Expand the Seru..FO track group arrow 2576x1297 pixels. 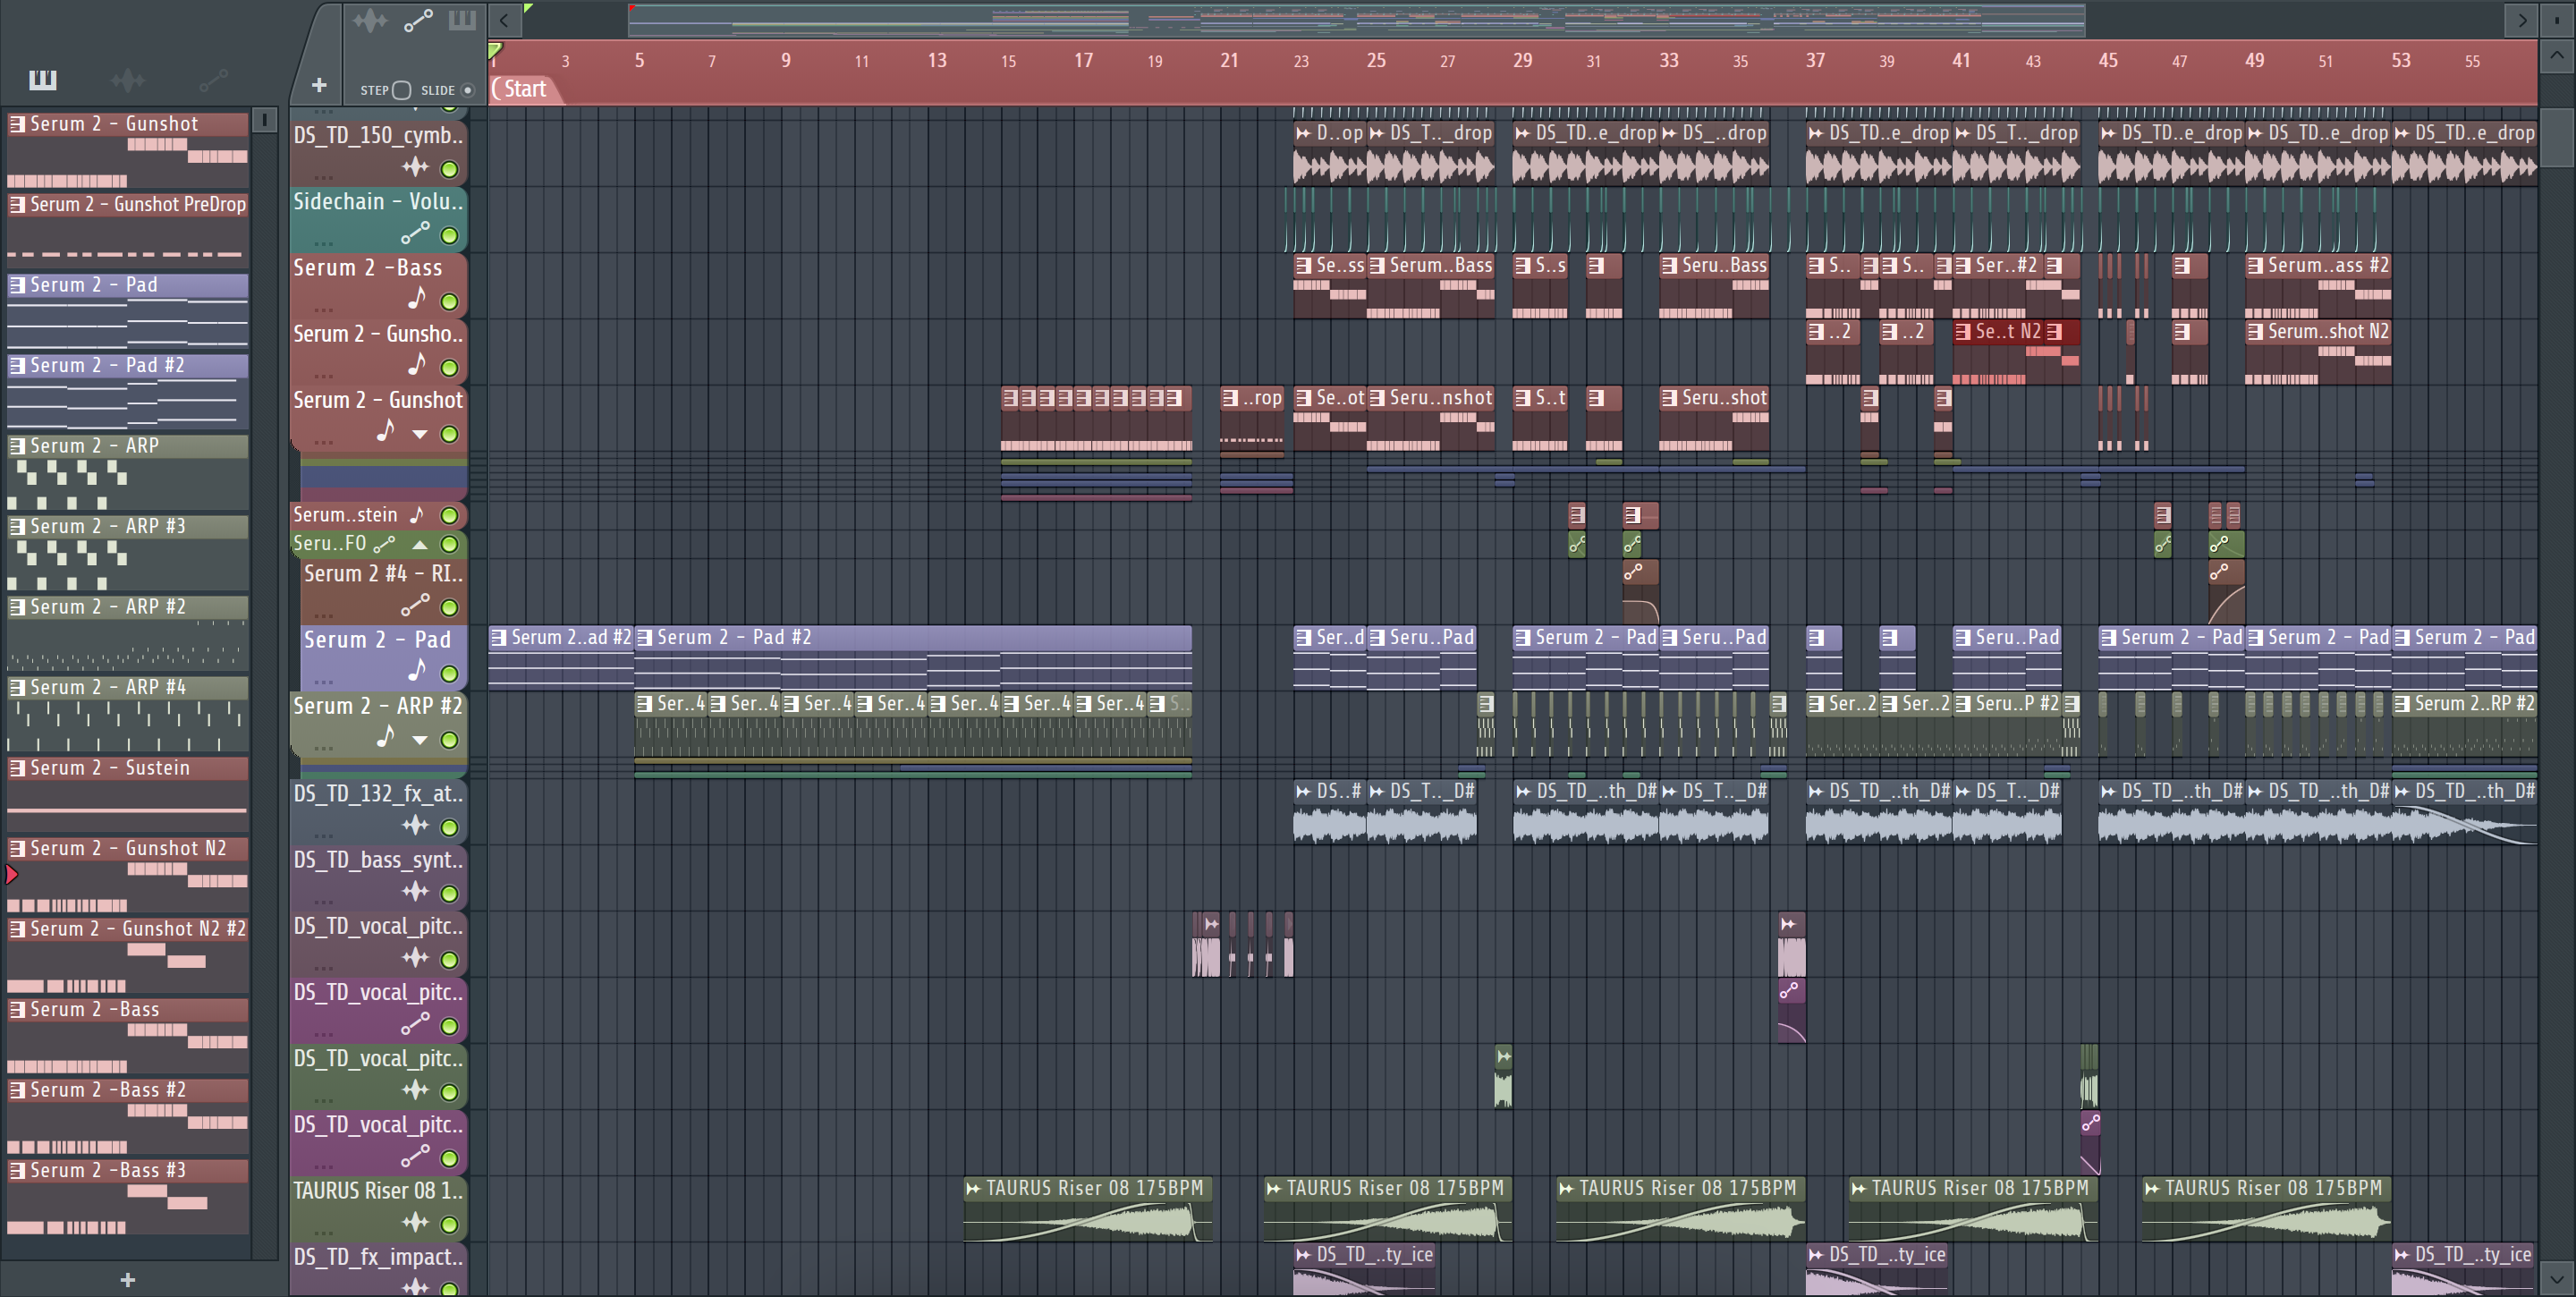point(420,545)
